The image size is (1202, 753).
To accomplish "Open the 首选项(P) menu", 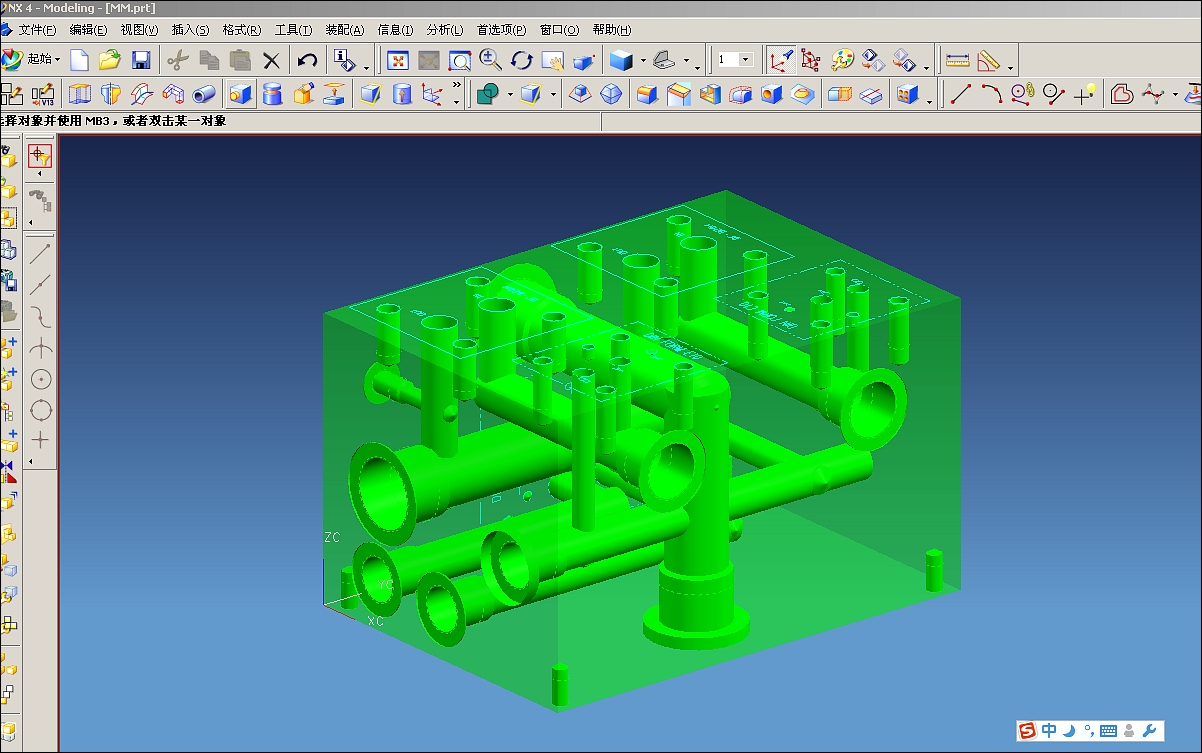I will pos(501,30).
